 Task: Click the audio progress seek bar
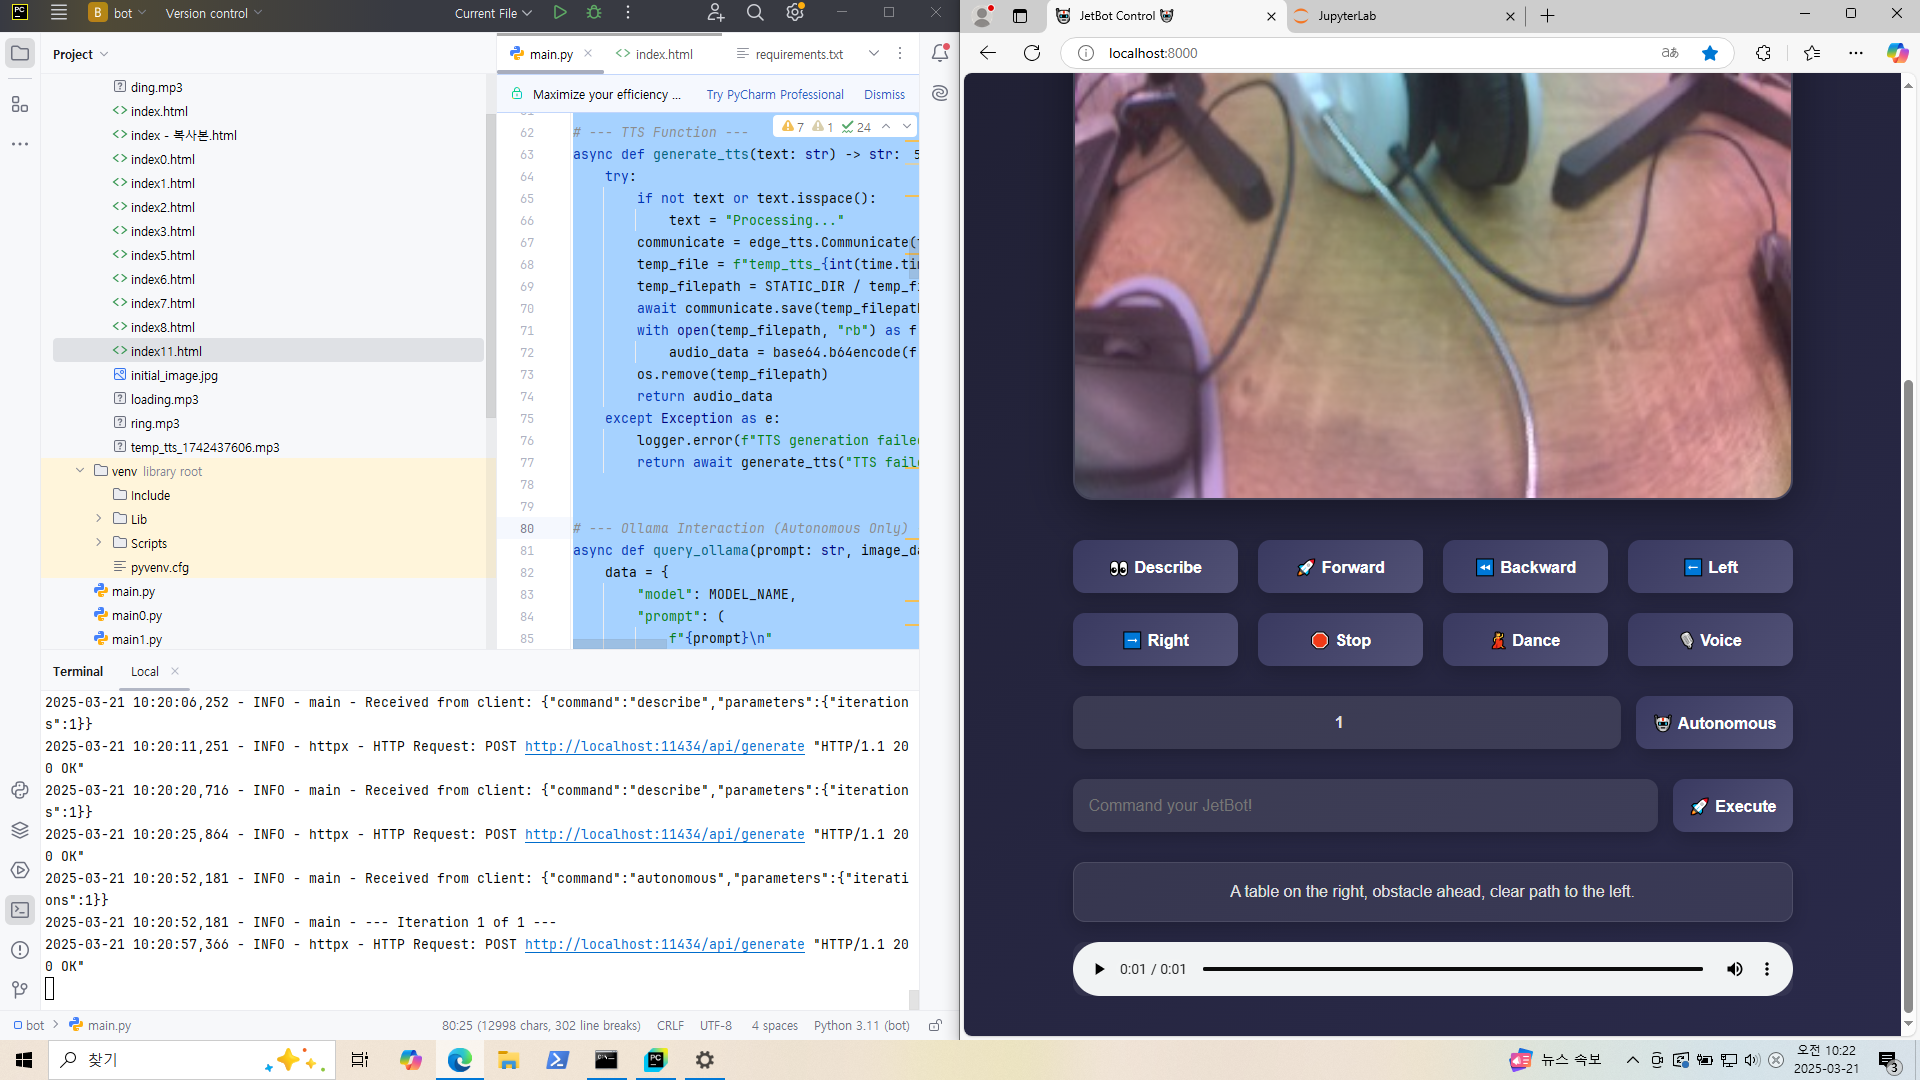1452,969
